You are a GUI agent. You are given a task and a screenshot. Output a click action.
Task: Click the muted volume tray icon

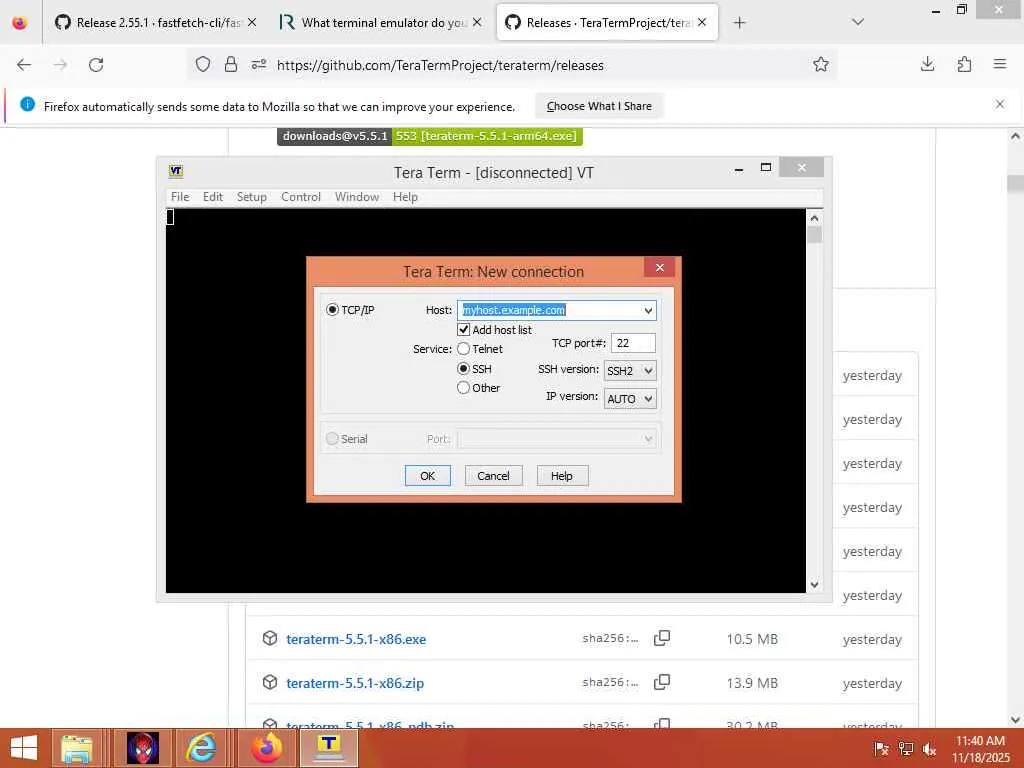(x=929, y=749)
